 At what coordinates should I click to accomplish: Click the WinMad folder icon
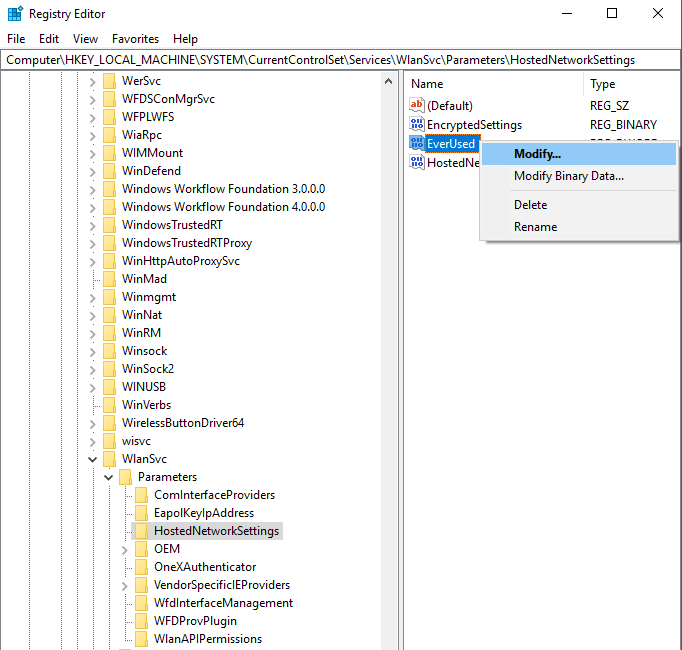coord(110,278)
